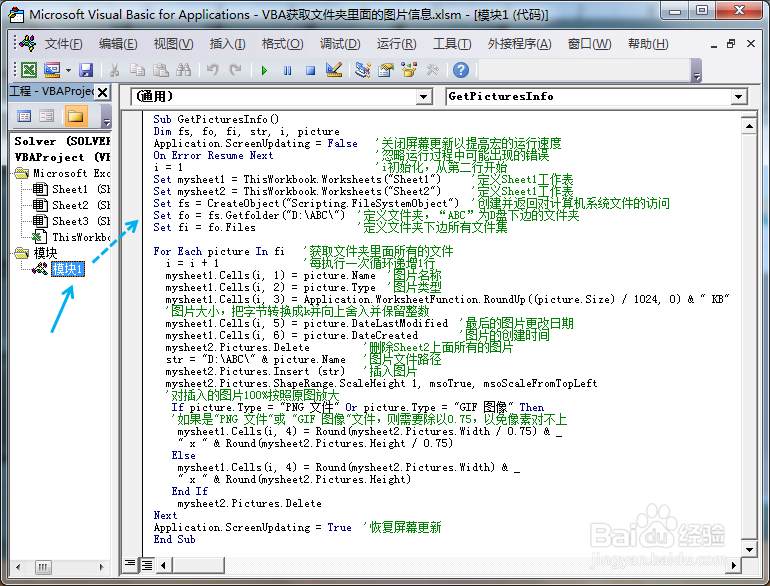Select Solver (SOLVER project node

(x=62, y=141)
